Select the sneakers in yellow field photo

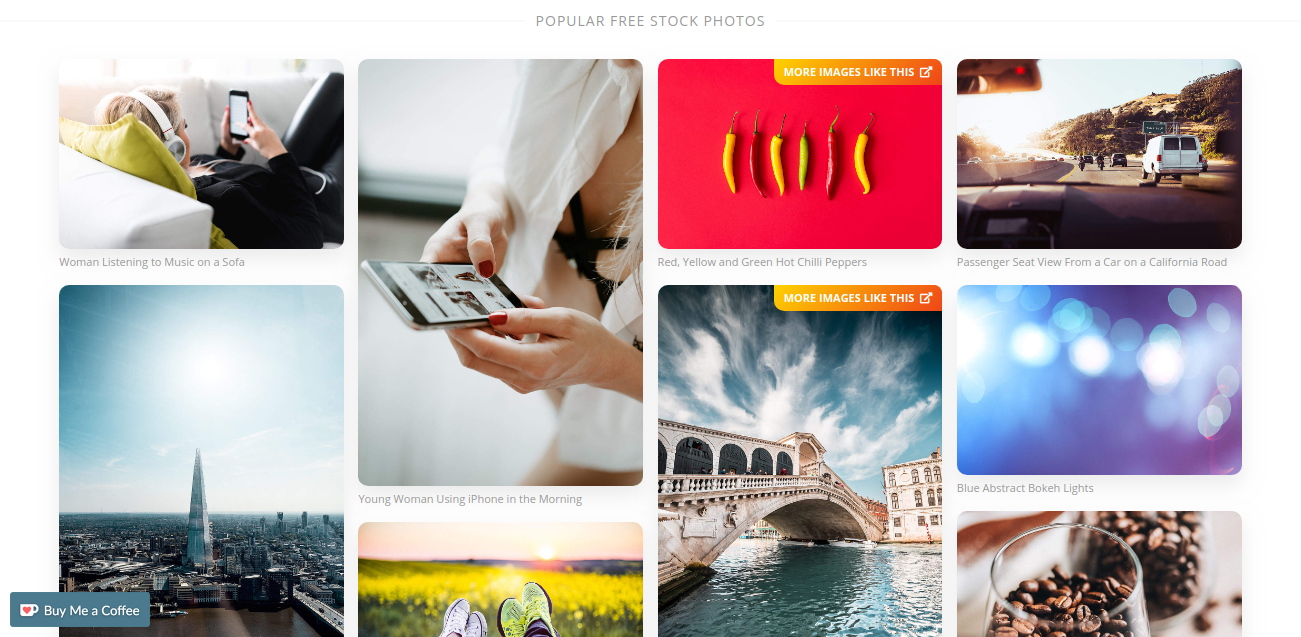(500, 580)
